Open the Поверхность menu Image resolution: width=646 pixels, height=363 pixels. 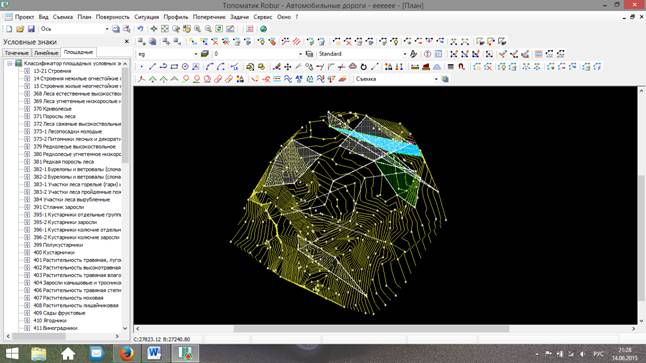[x=112, y=17]
